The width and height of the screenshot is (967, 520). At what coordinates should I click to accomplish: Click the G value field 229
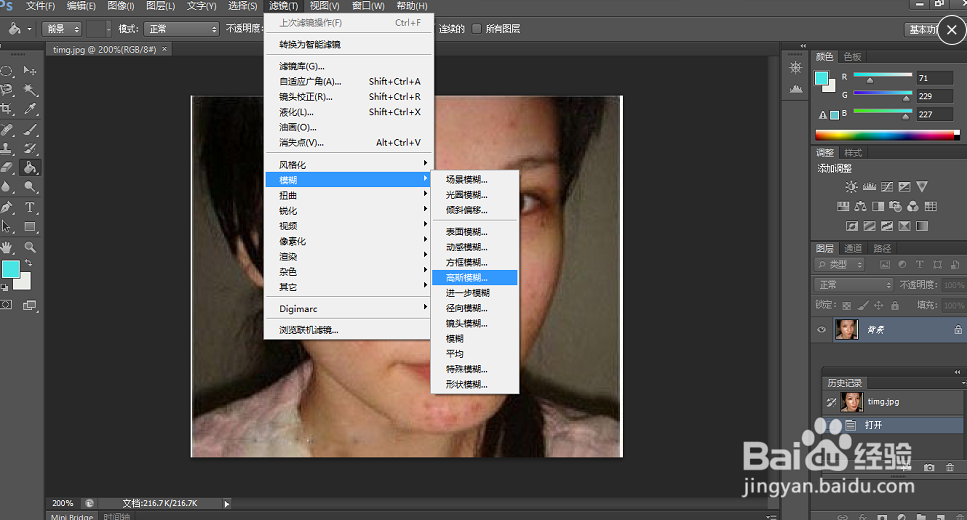934,96
